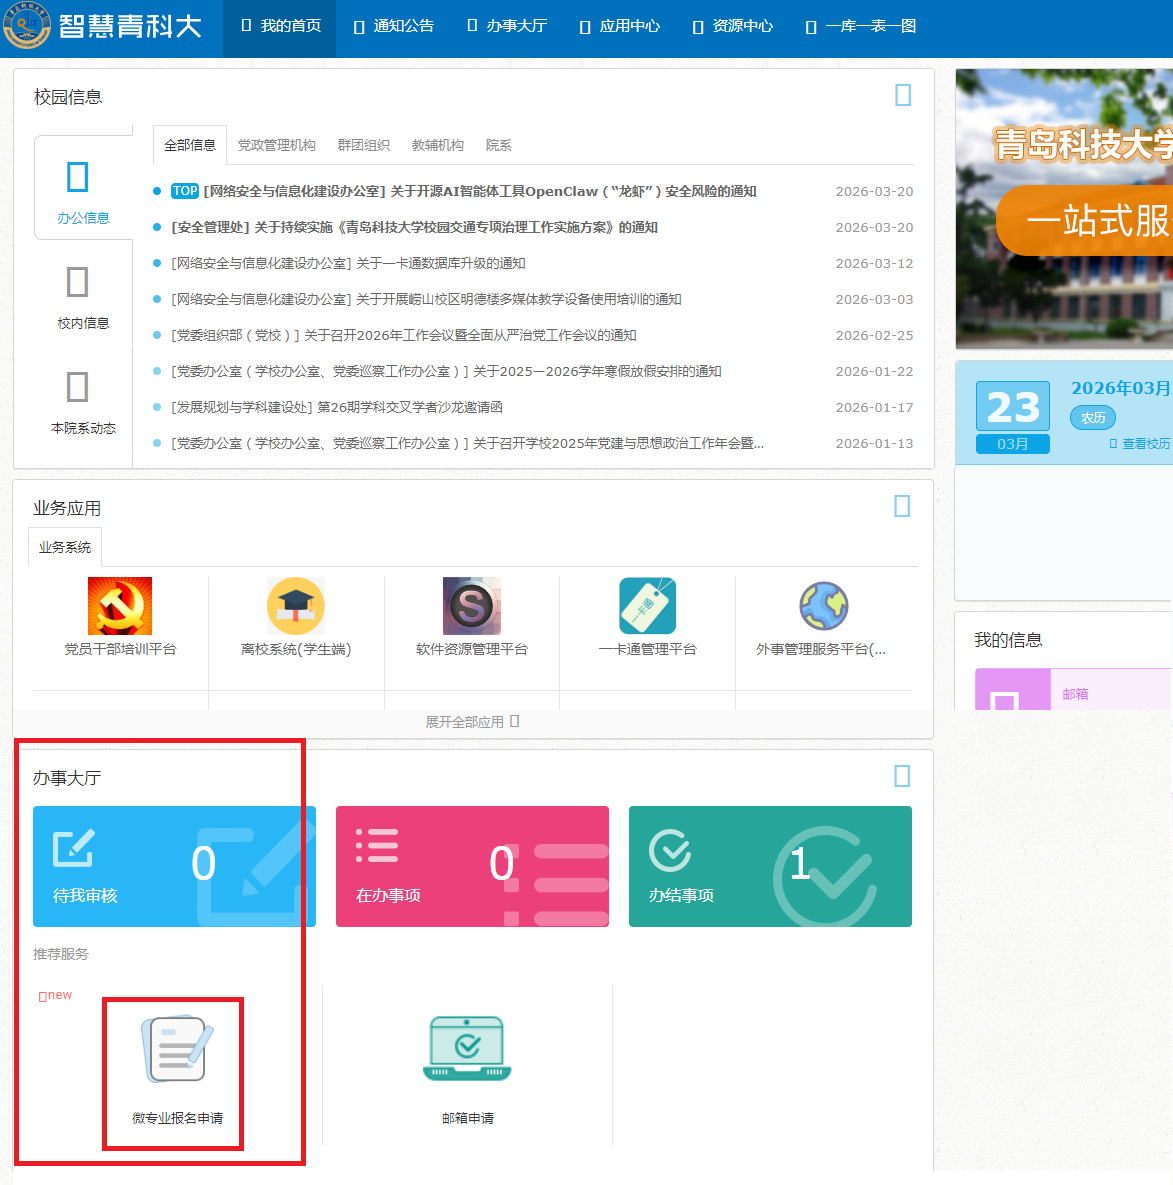This screenshot has width=1173, height=1185.
Task: Select 办公信息 in the left sidebar
Action: [83, 190]
